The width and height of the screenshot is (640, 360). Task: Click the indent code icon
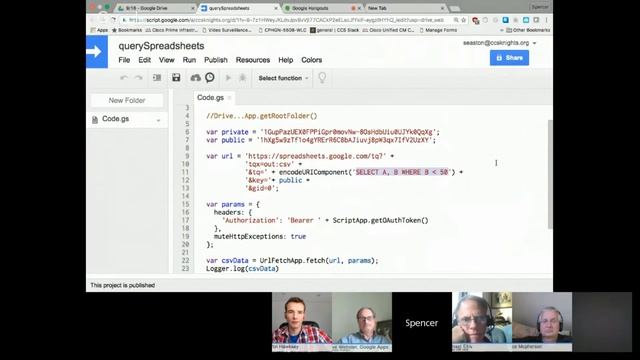click(x=157, y=78)
